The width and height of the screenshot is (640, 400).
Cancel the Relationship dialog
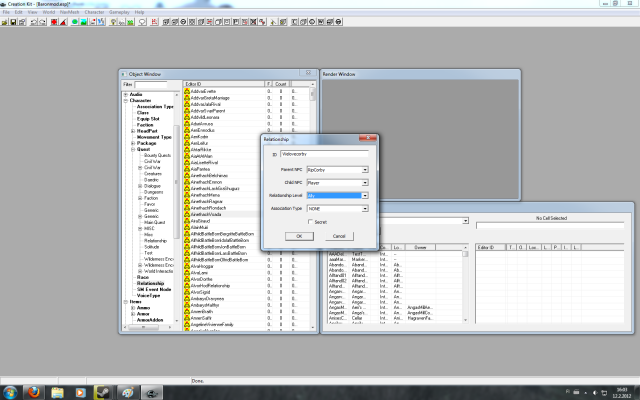[339, 235]
